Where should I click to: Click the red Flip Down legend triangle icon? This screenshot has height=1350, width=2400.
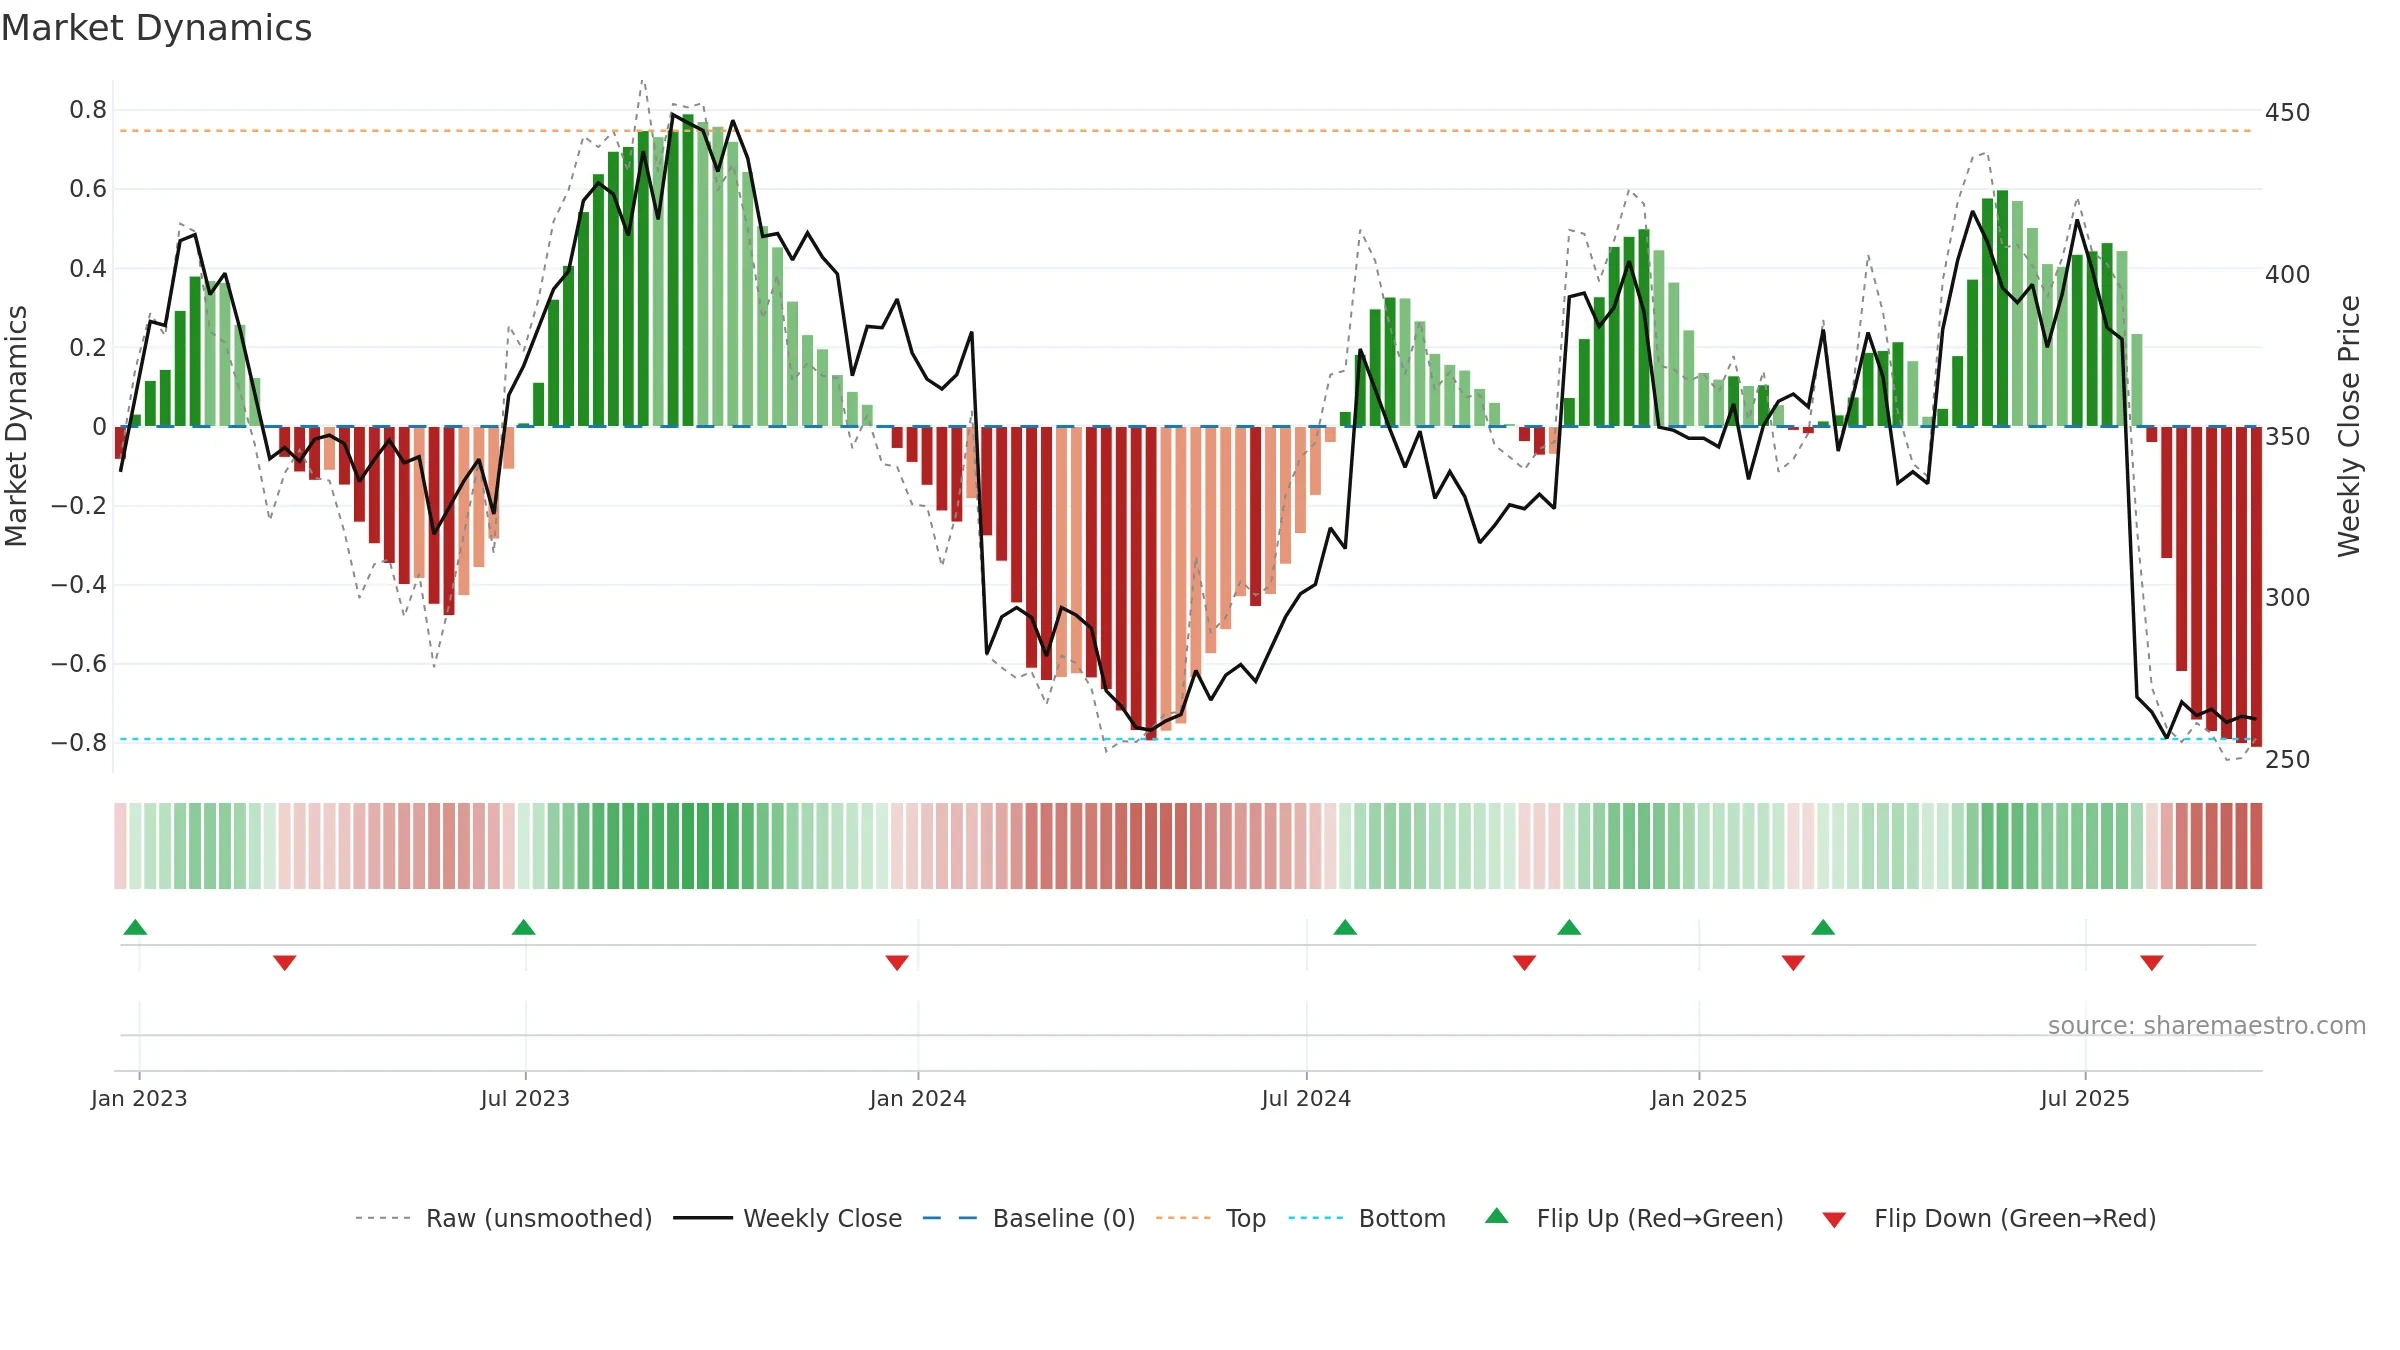pyautogui.click(x=1834, y=1220)
